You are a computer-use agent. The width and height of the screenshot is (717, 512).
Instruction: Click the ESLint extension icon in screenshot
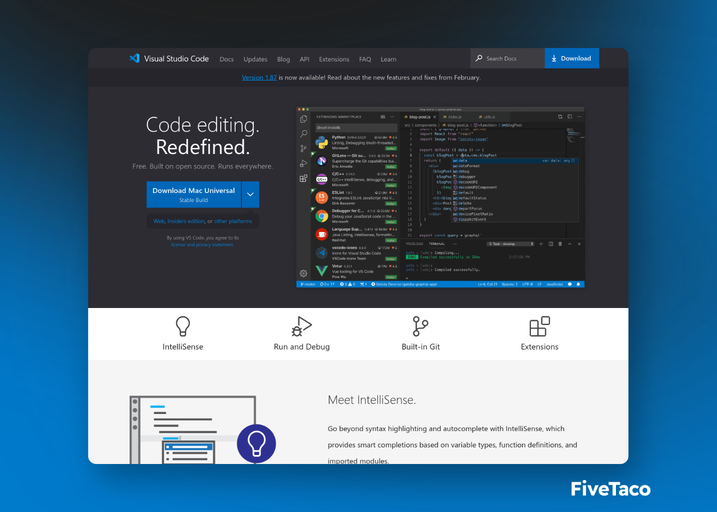[x=322, y=197]
